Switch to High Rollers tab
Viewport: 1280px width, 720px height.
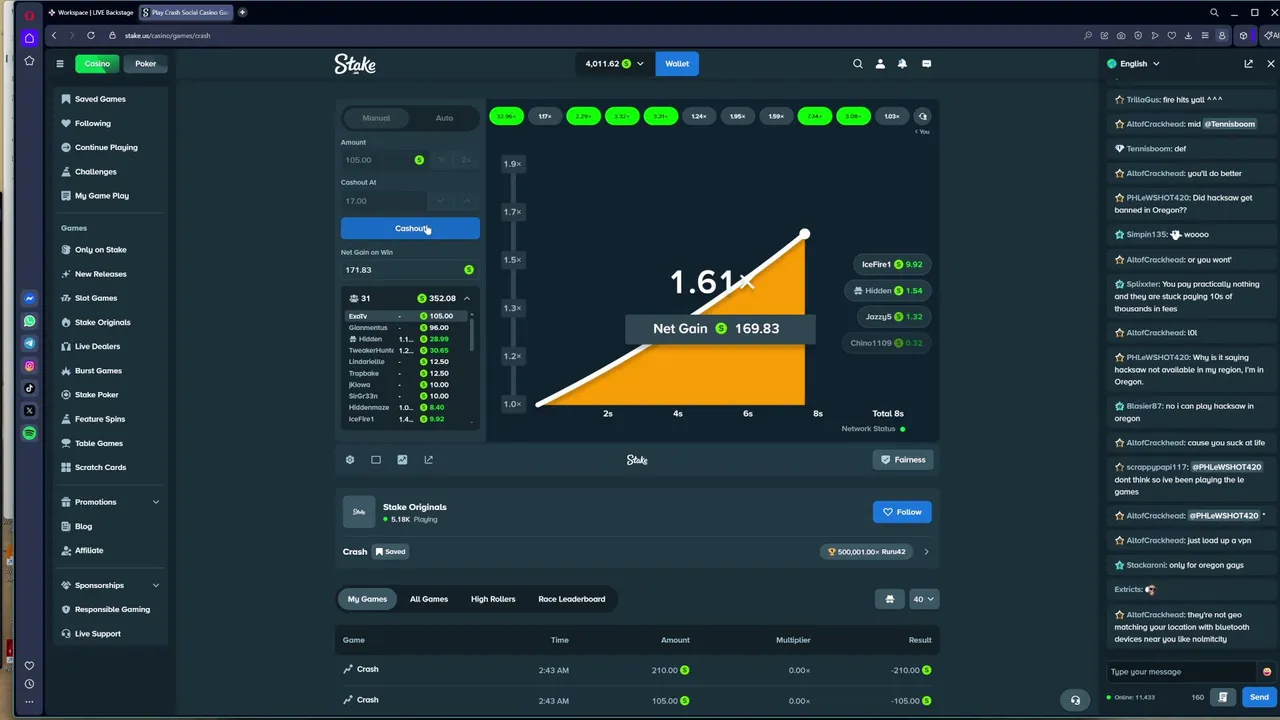[x=493, y=599]
